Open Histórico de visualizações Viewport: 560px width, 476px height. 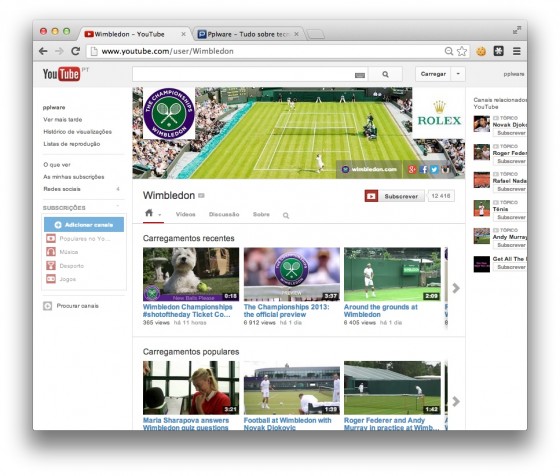pyautogui.click(x=78, y=132)
